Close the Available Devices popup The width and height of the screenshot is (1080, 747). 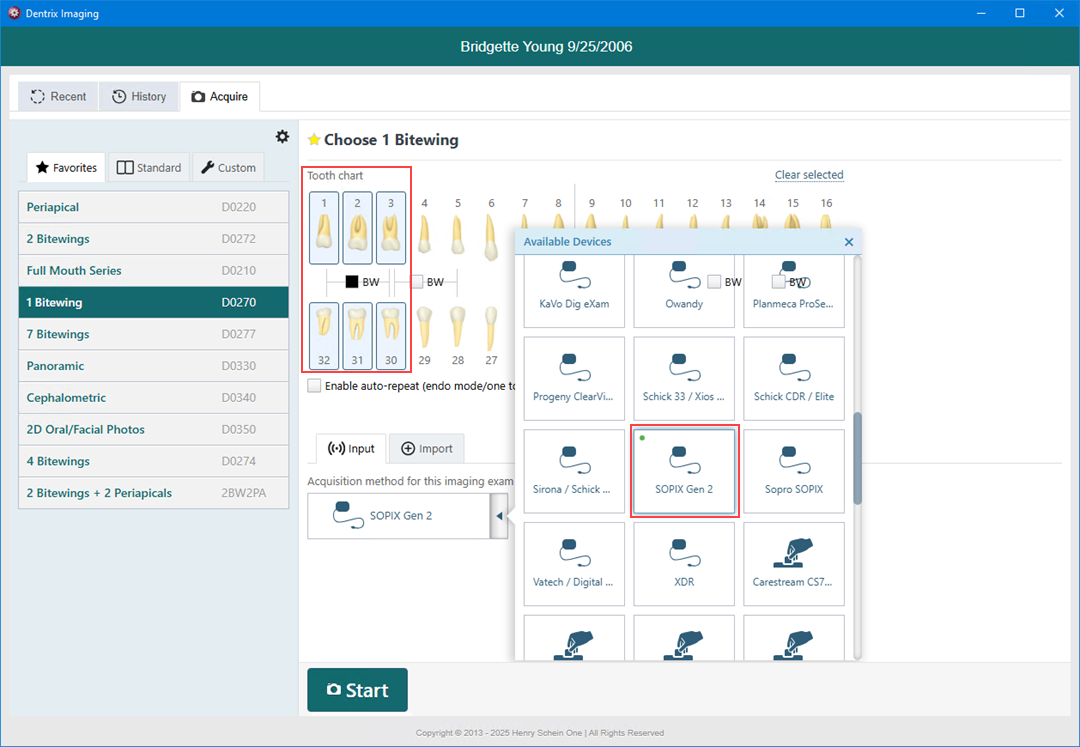point(849,242)
